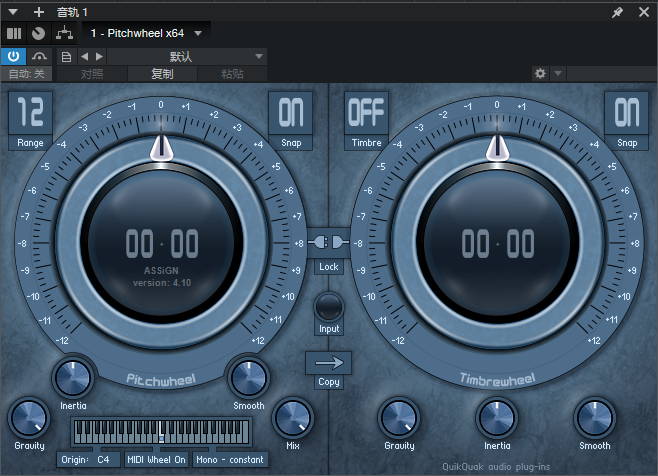Click the Origin C4 field

click(88, 460)
